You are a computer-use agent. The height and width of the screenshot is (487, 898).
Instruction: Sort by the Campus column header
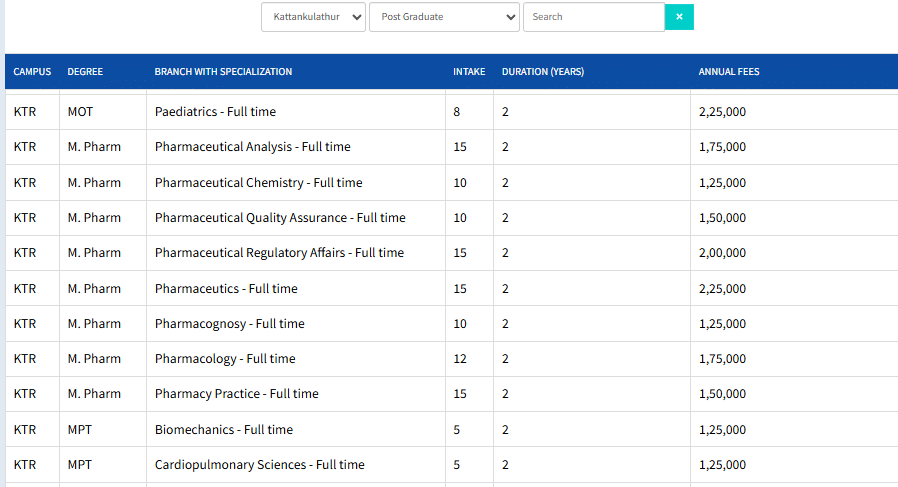pos(32,72)
